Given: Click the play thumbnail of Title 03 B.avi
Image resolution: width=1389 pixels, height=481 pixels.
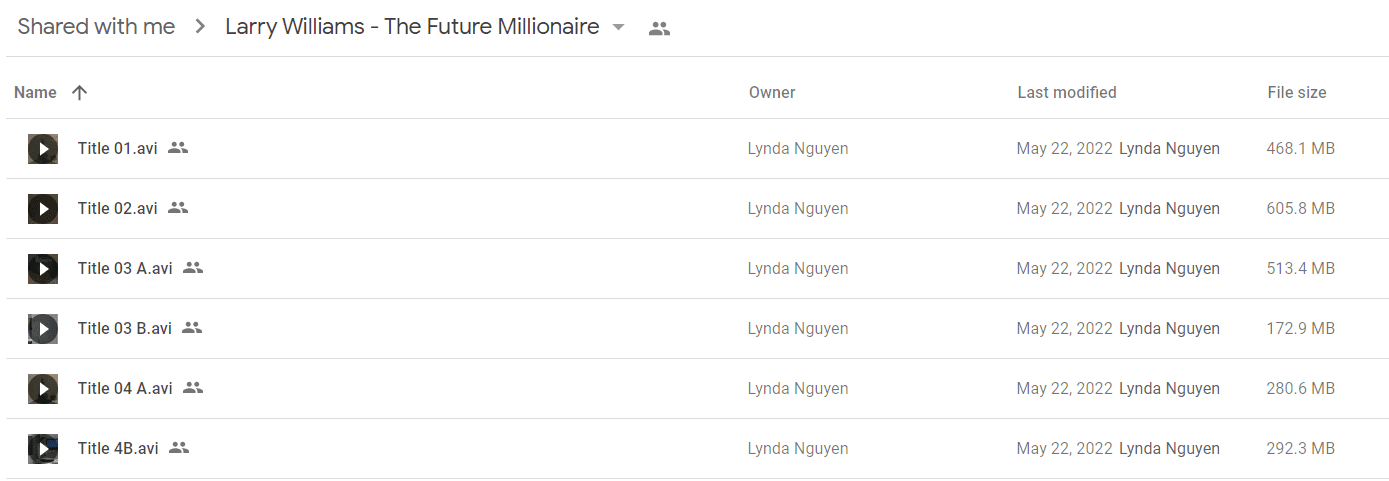Looking at the screenshot, I should click(x=42, y=329).
